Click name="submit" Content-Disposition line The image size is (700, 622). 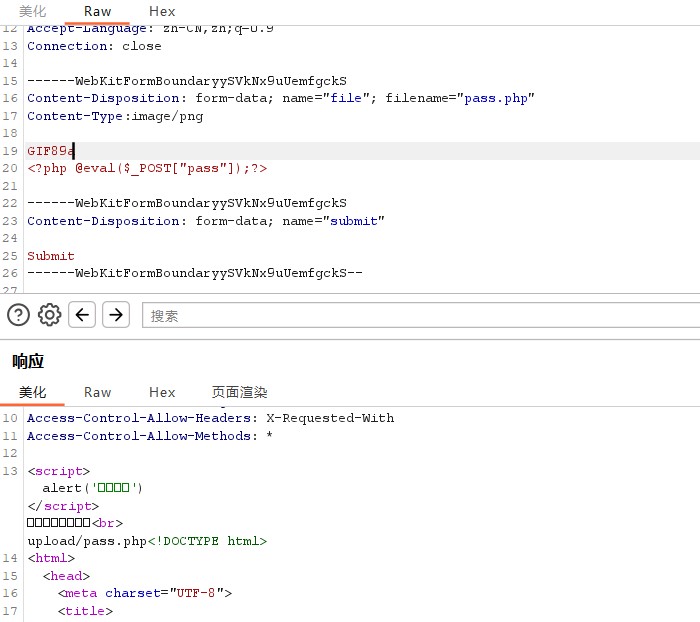click(206, 221)
